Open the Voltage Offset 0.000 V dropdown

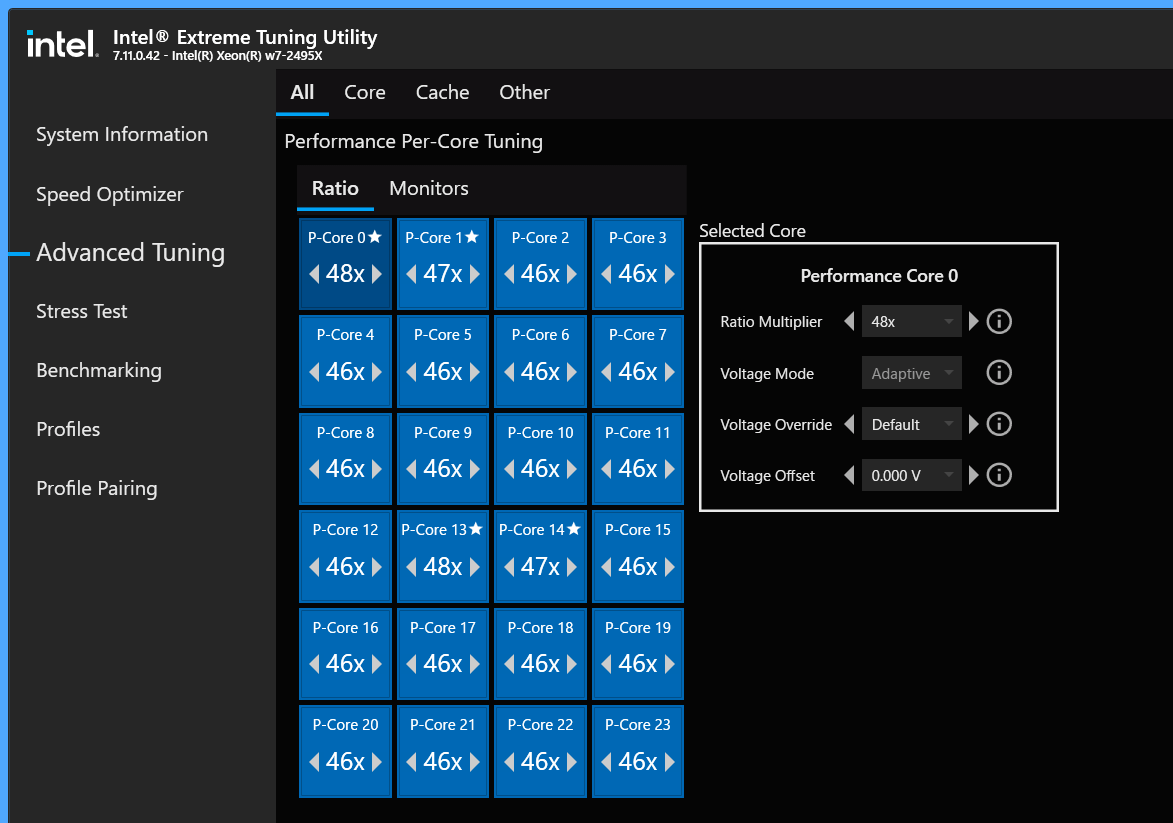pos(911,475)
